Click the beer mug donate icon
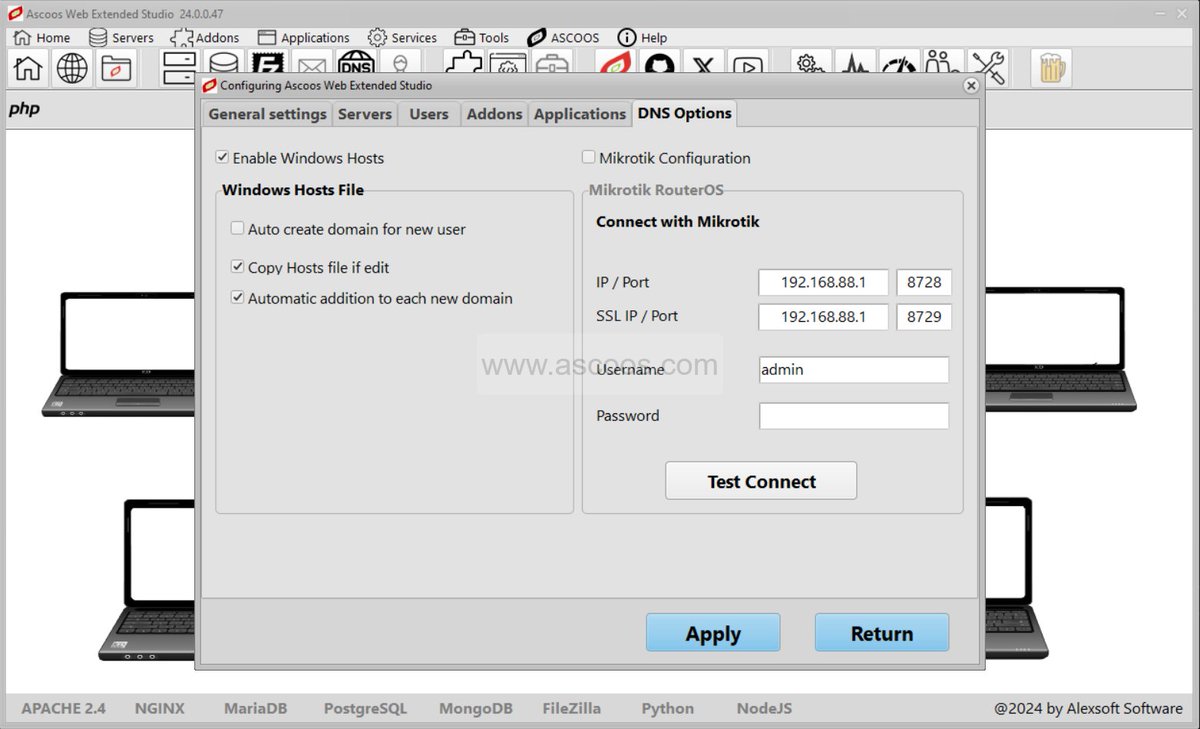1200x729 pixels. pyautogui.click(x=1051, y=68)
